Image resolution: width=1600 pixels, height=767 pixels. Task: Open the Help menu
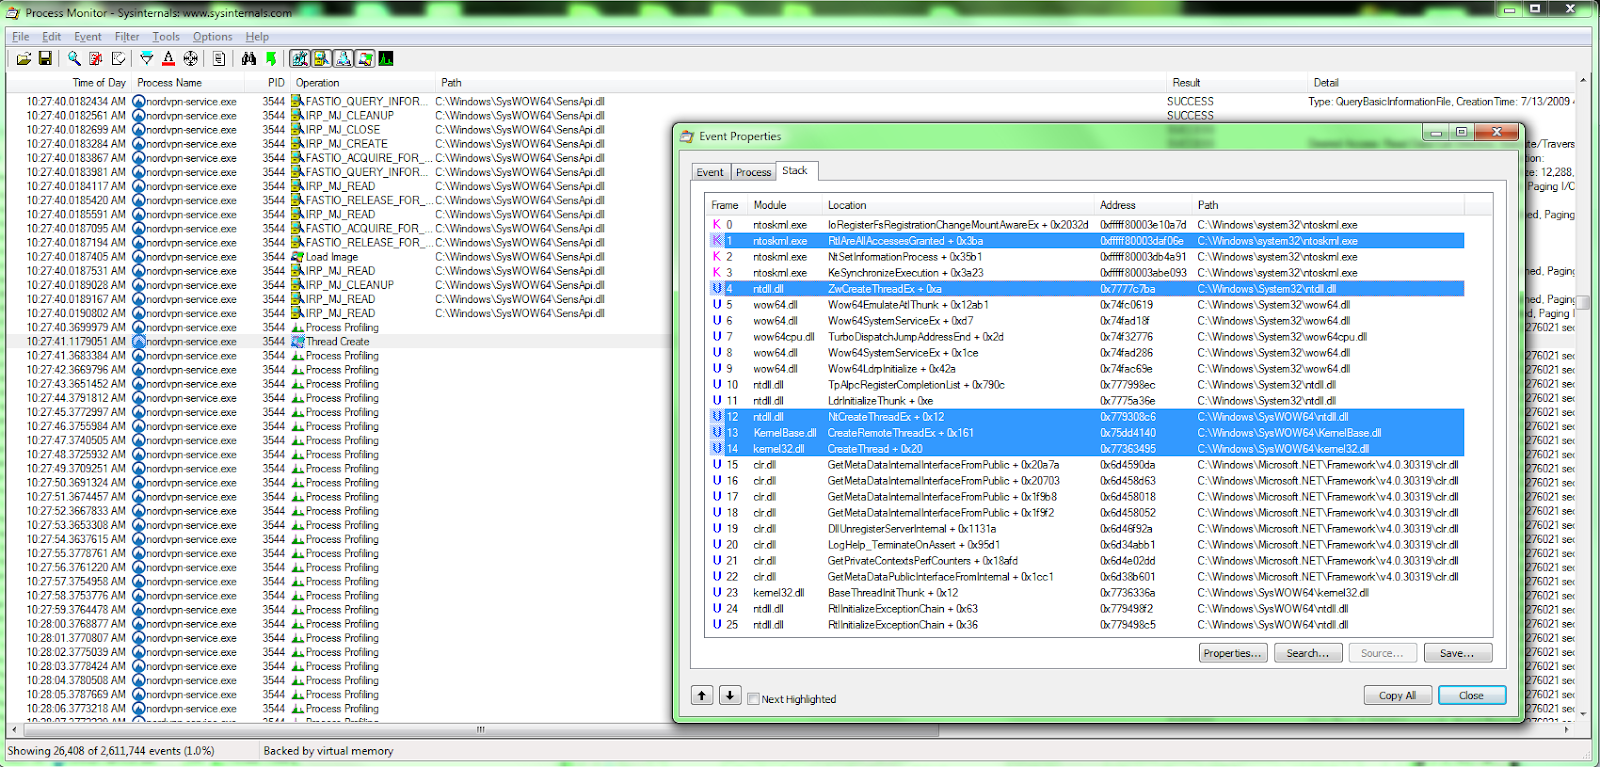(257, 37)
